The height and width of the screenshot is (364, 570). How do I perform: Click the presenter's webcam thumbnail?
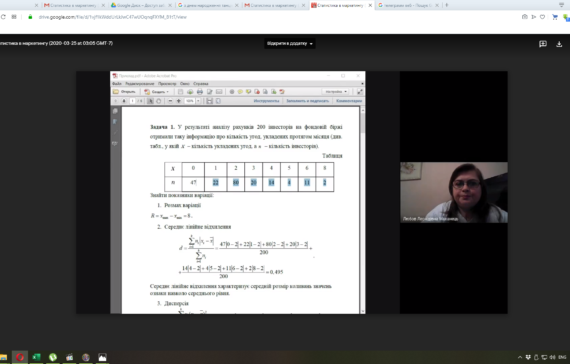[454, 192]
